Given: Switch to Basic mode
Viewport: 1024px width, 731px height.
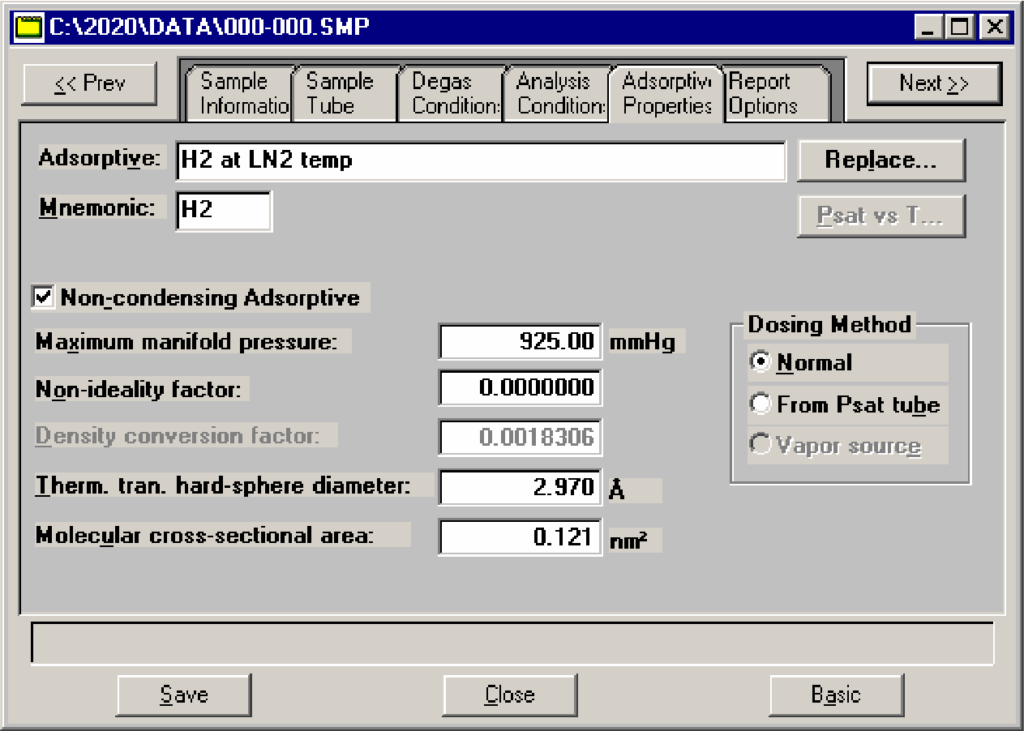Looking at the screenshot, I should tap(836, 695).
